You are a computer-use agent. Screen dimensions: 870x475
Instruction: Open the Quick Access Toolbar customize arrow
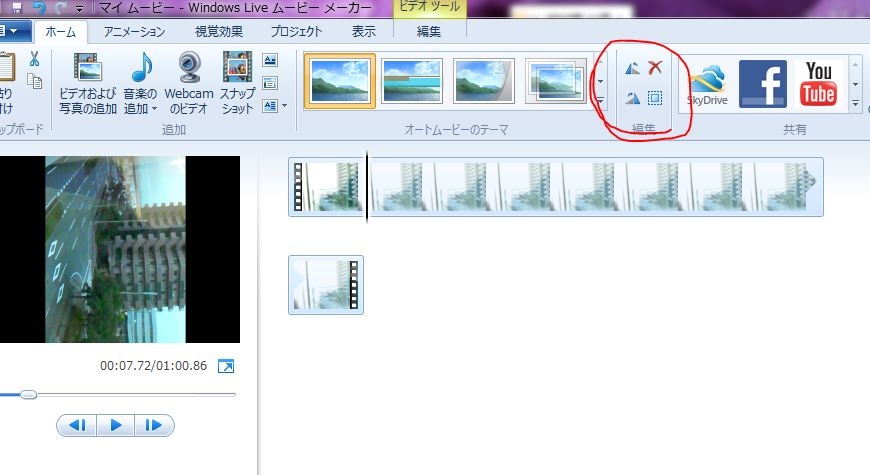coord(79,8)
